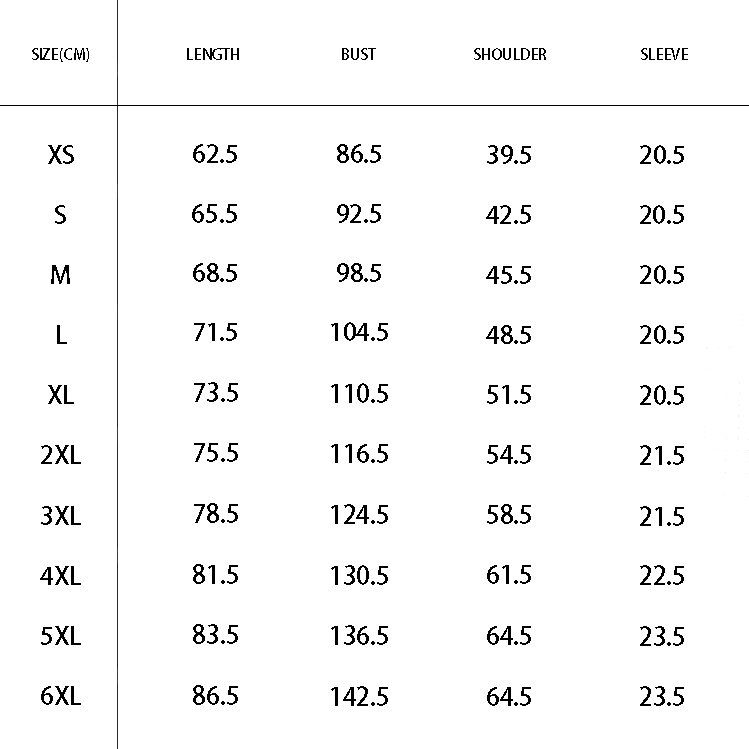Select shoulder value 54.5

click(x=509, y=455)
